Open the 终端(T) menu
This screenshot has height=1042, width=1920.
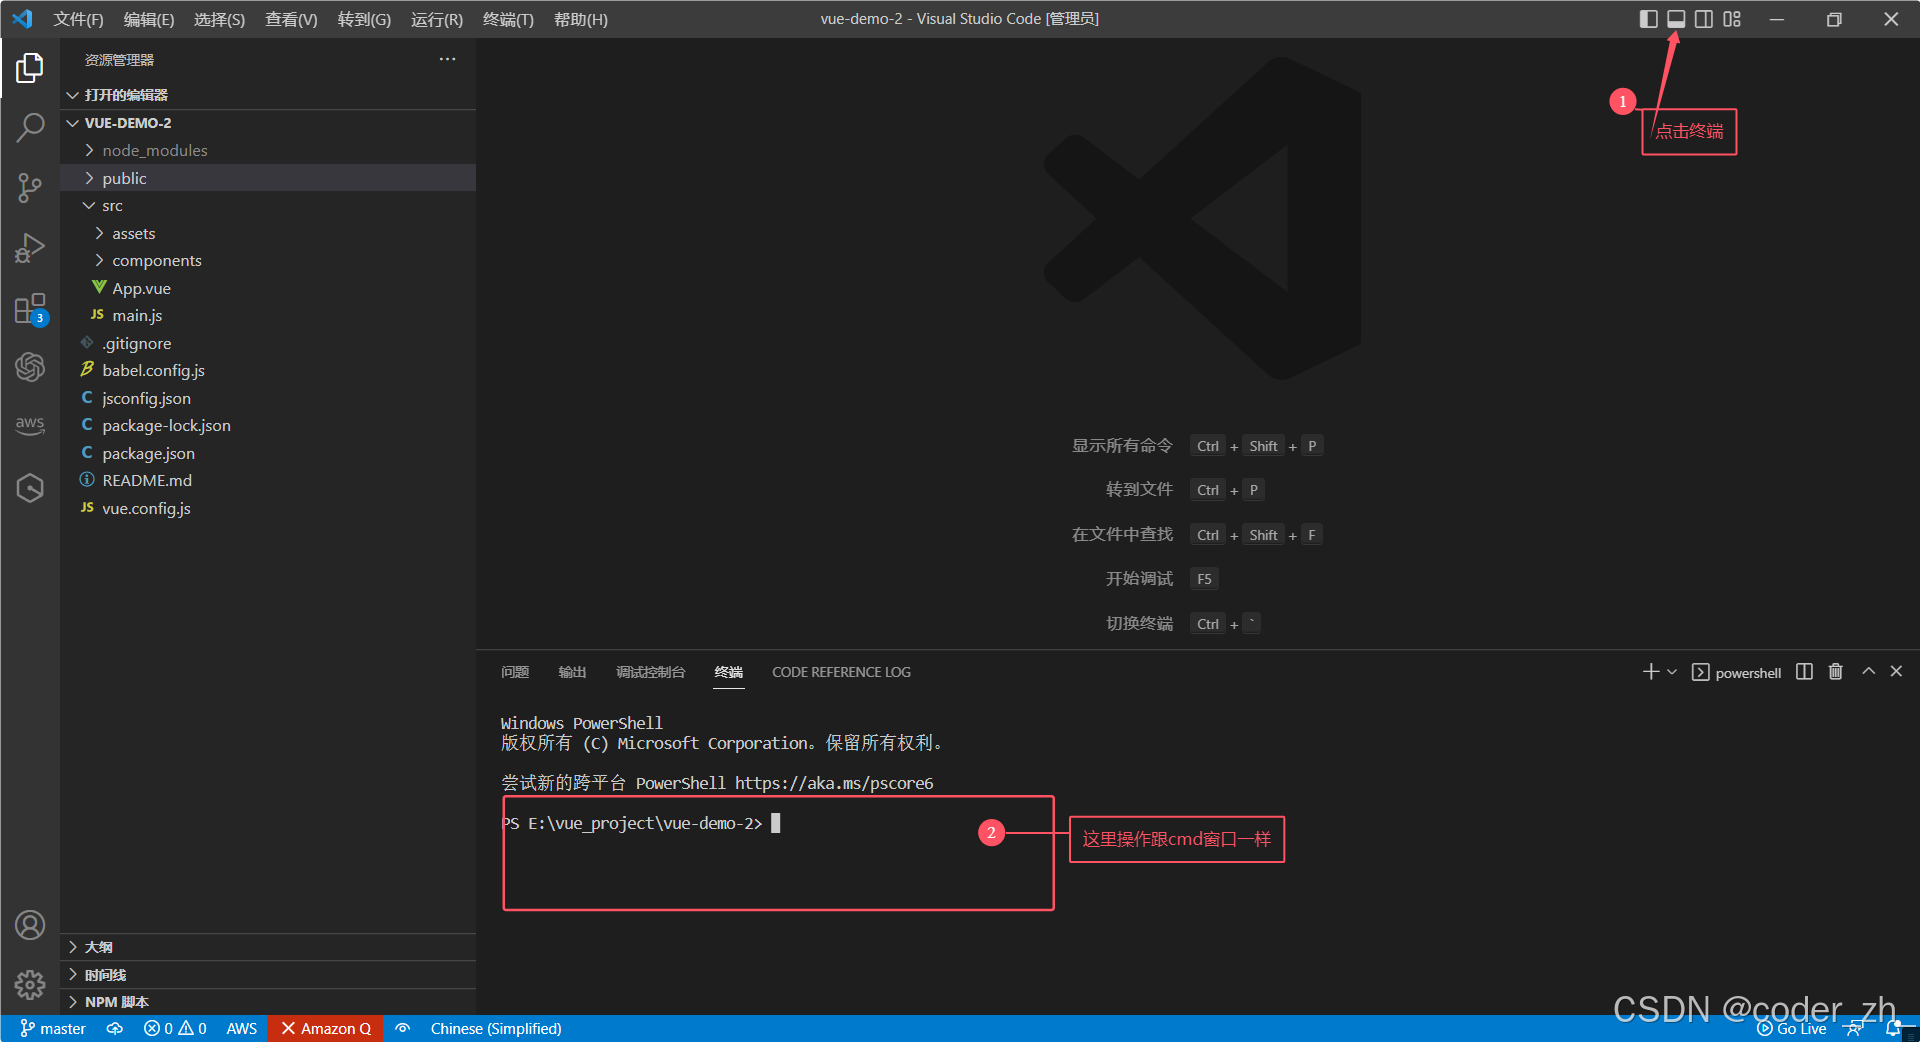click(507, 19)
